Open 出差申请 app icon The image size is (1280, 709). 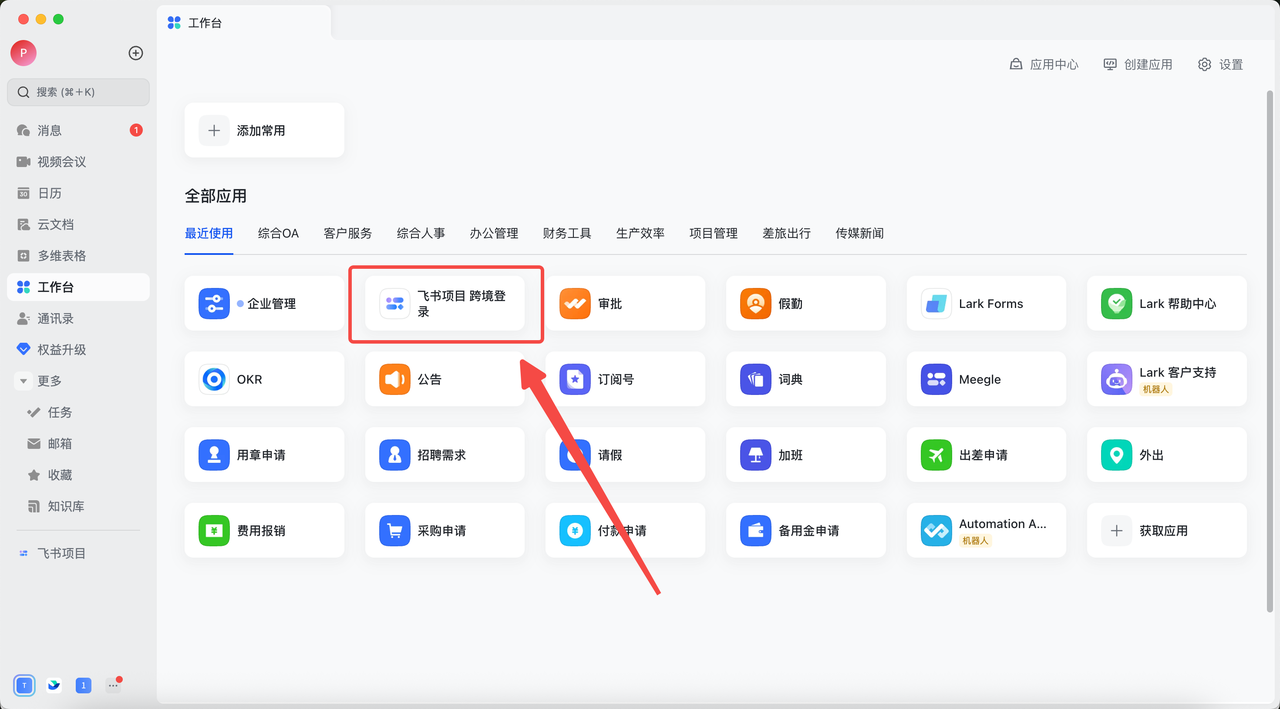click(936, 455)
